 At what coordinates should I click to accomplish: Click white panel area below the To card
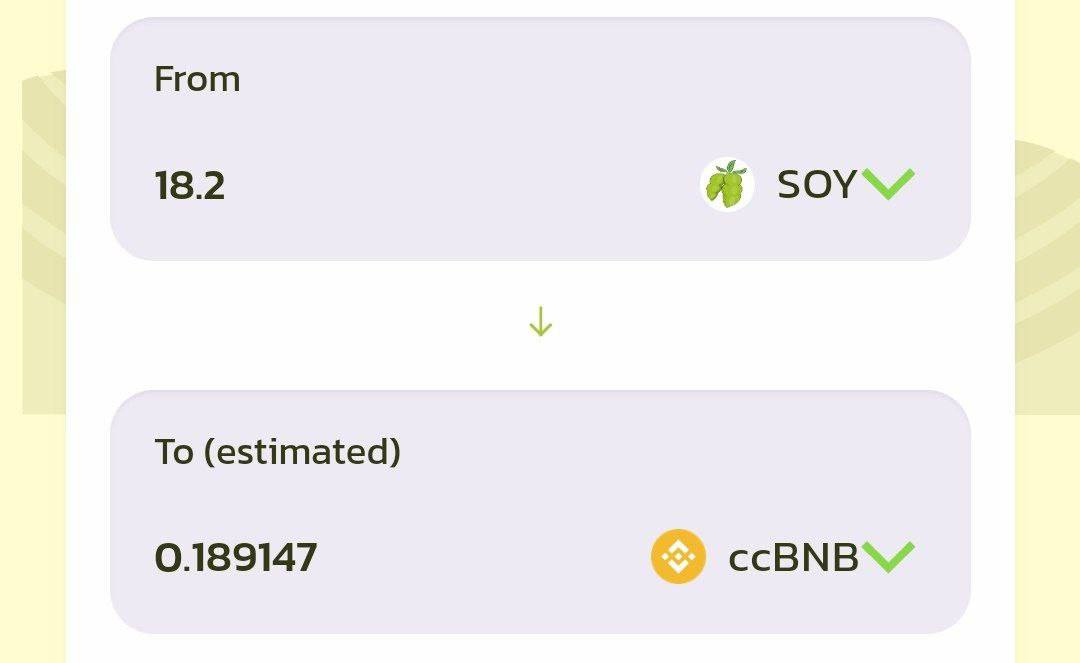coord(540,649)
